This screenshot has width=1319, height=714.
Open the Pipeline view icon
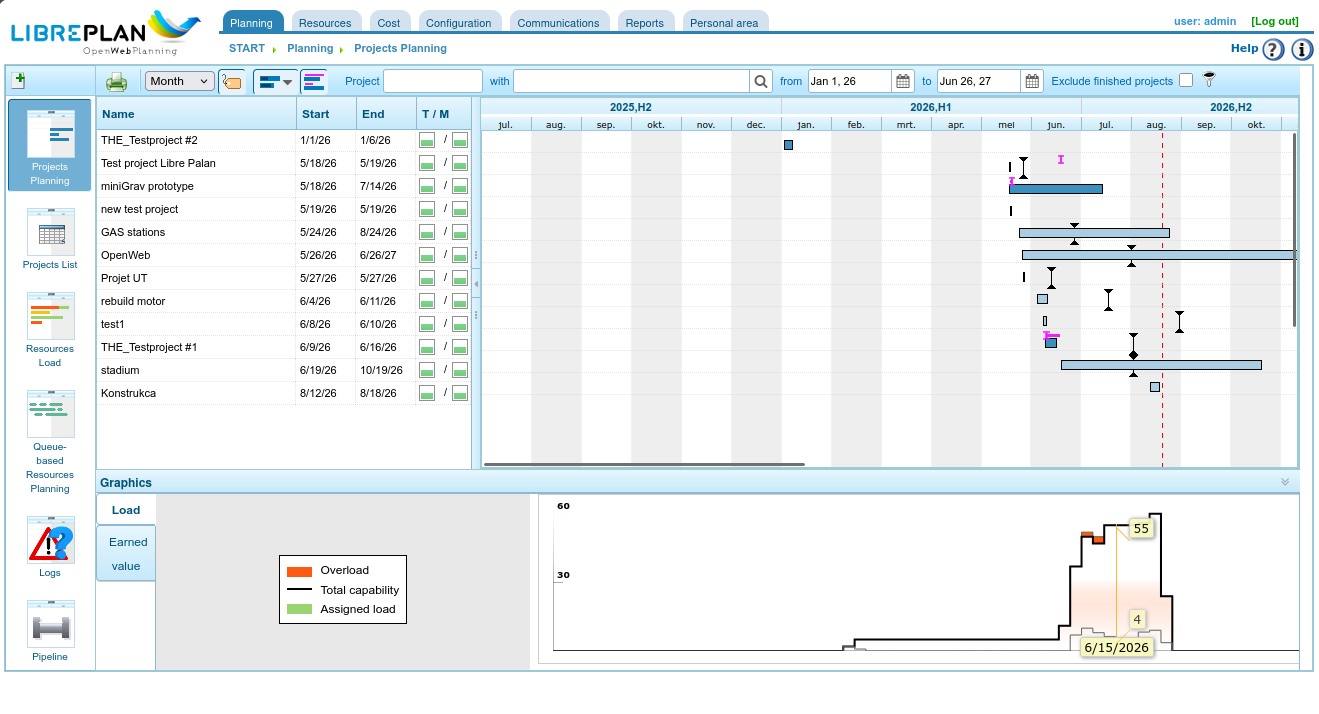(50, 632)
